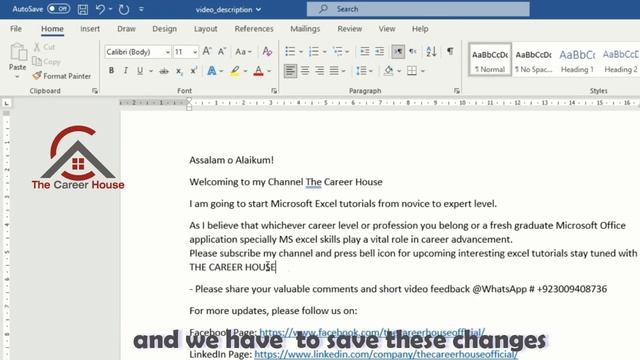Open the Facebook page hyperlink
The height and width of the screenshot is (360, 640).
372,332
